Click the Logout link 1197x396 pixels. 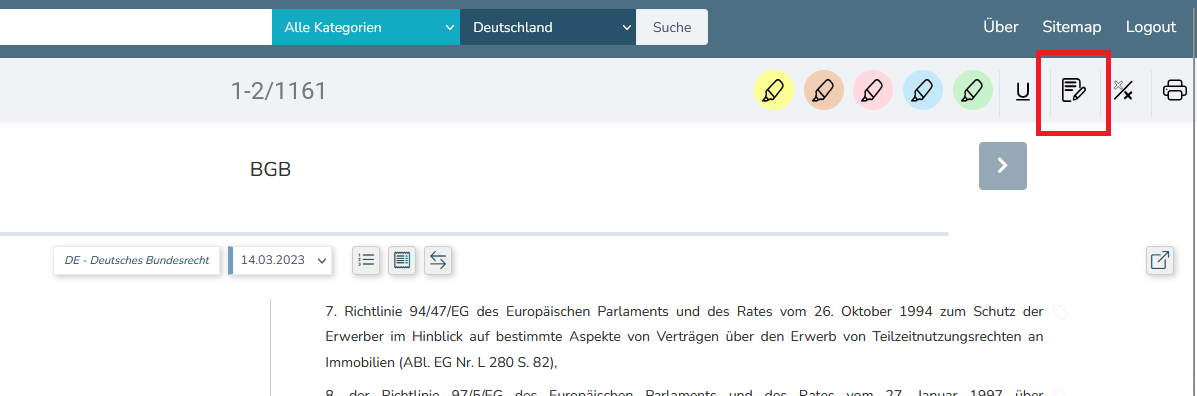pyautogui.click(x=1150, y=27)
